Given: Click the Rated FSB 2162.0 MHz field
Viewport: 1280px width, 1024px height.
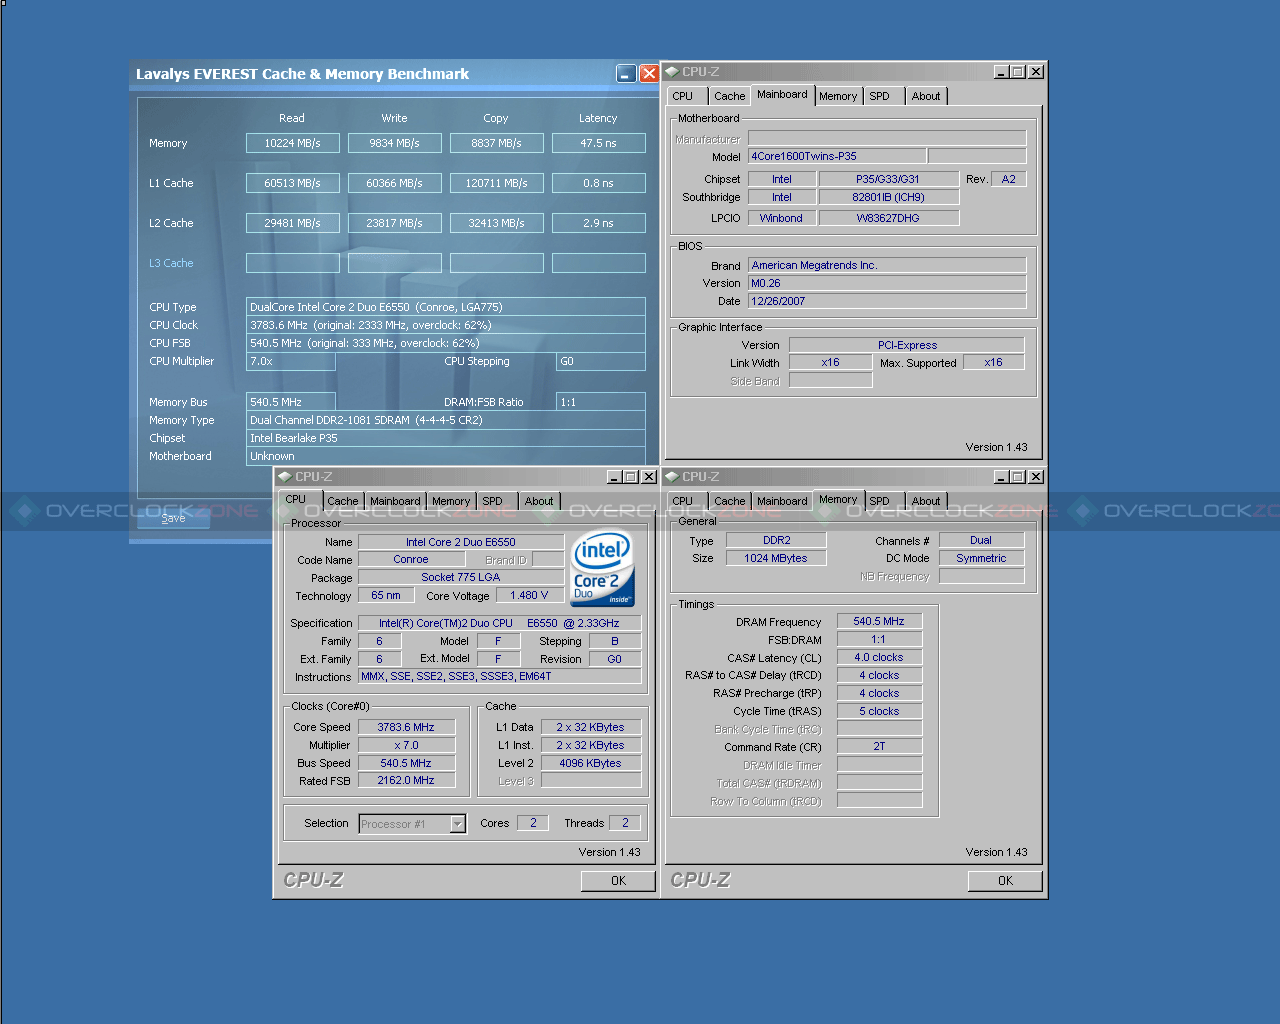Looking at the screenshot, I should click(405, 781).
